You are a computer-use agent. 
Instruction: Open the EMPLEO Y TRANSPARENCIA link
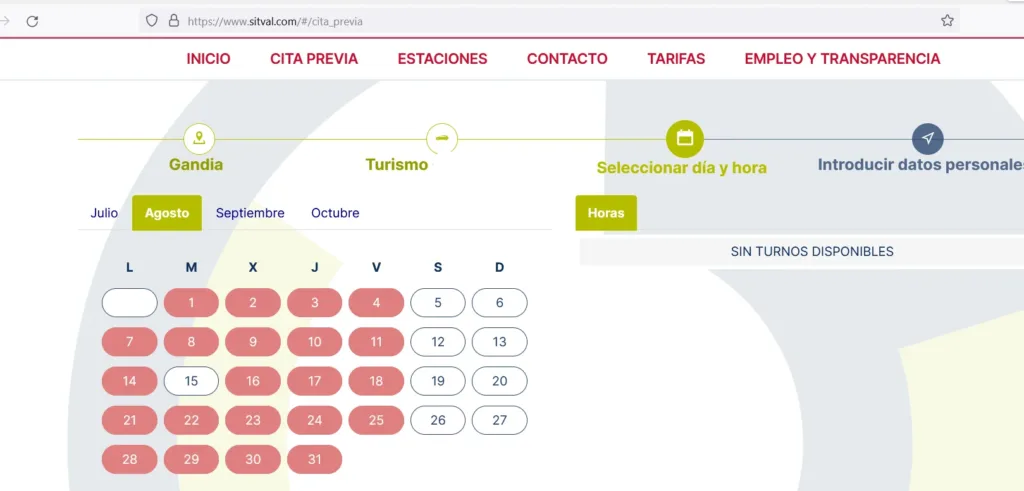(x=842, y=59)
